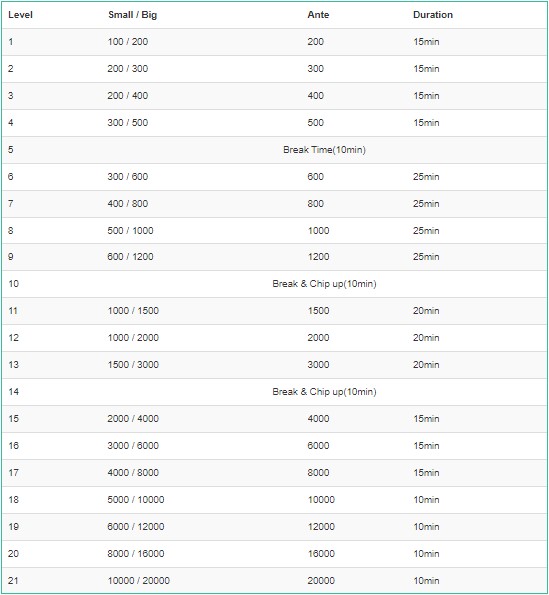Click the 25min duration in level 7
This screenshot has width=549, height=595.
tap(426, 204)
